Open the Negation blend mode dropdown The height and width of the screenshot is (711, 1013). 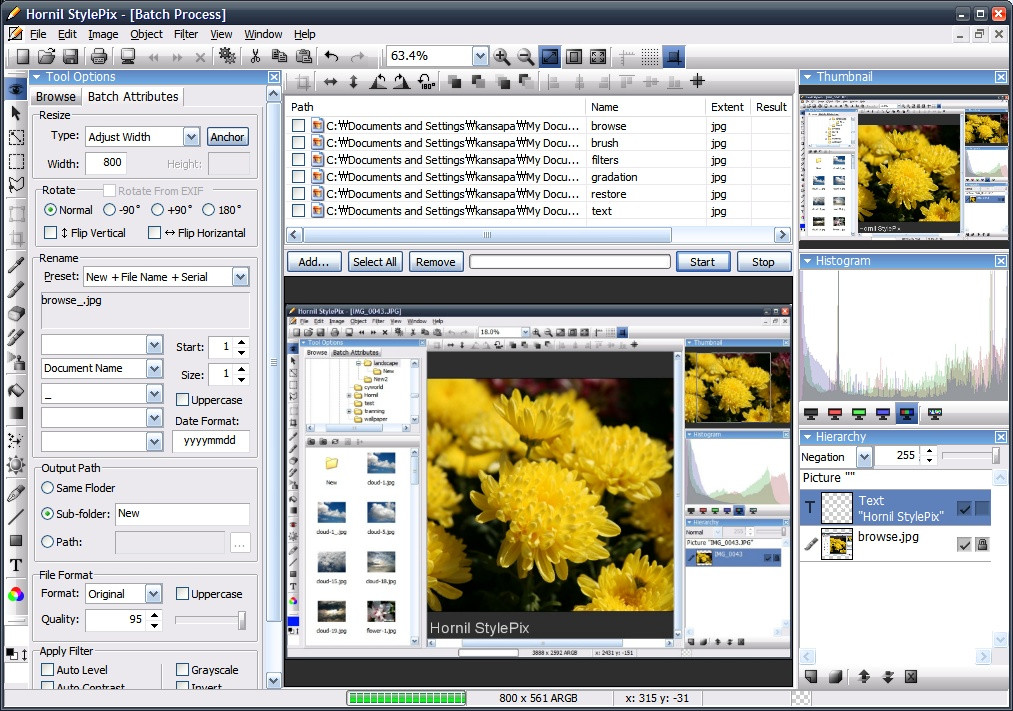864,457
